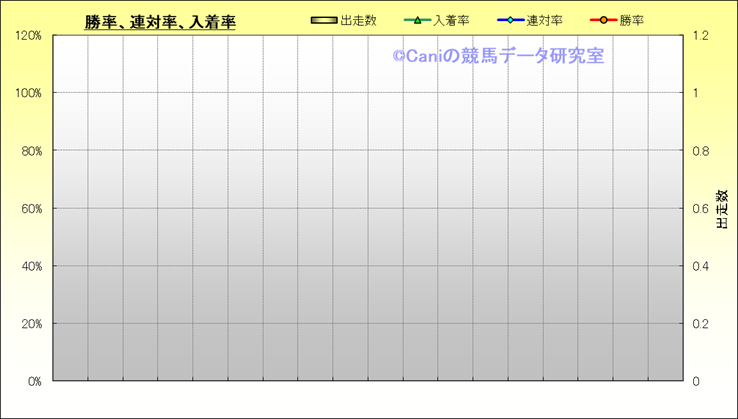Click the chart title 勝率、連対率、入着率
Image resolution: width=738 pixels, height=419 pixels.
coord(160,22)
